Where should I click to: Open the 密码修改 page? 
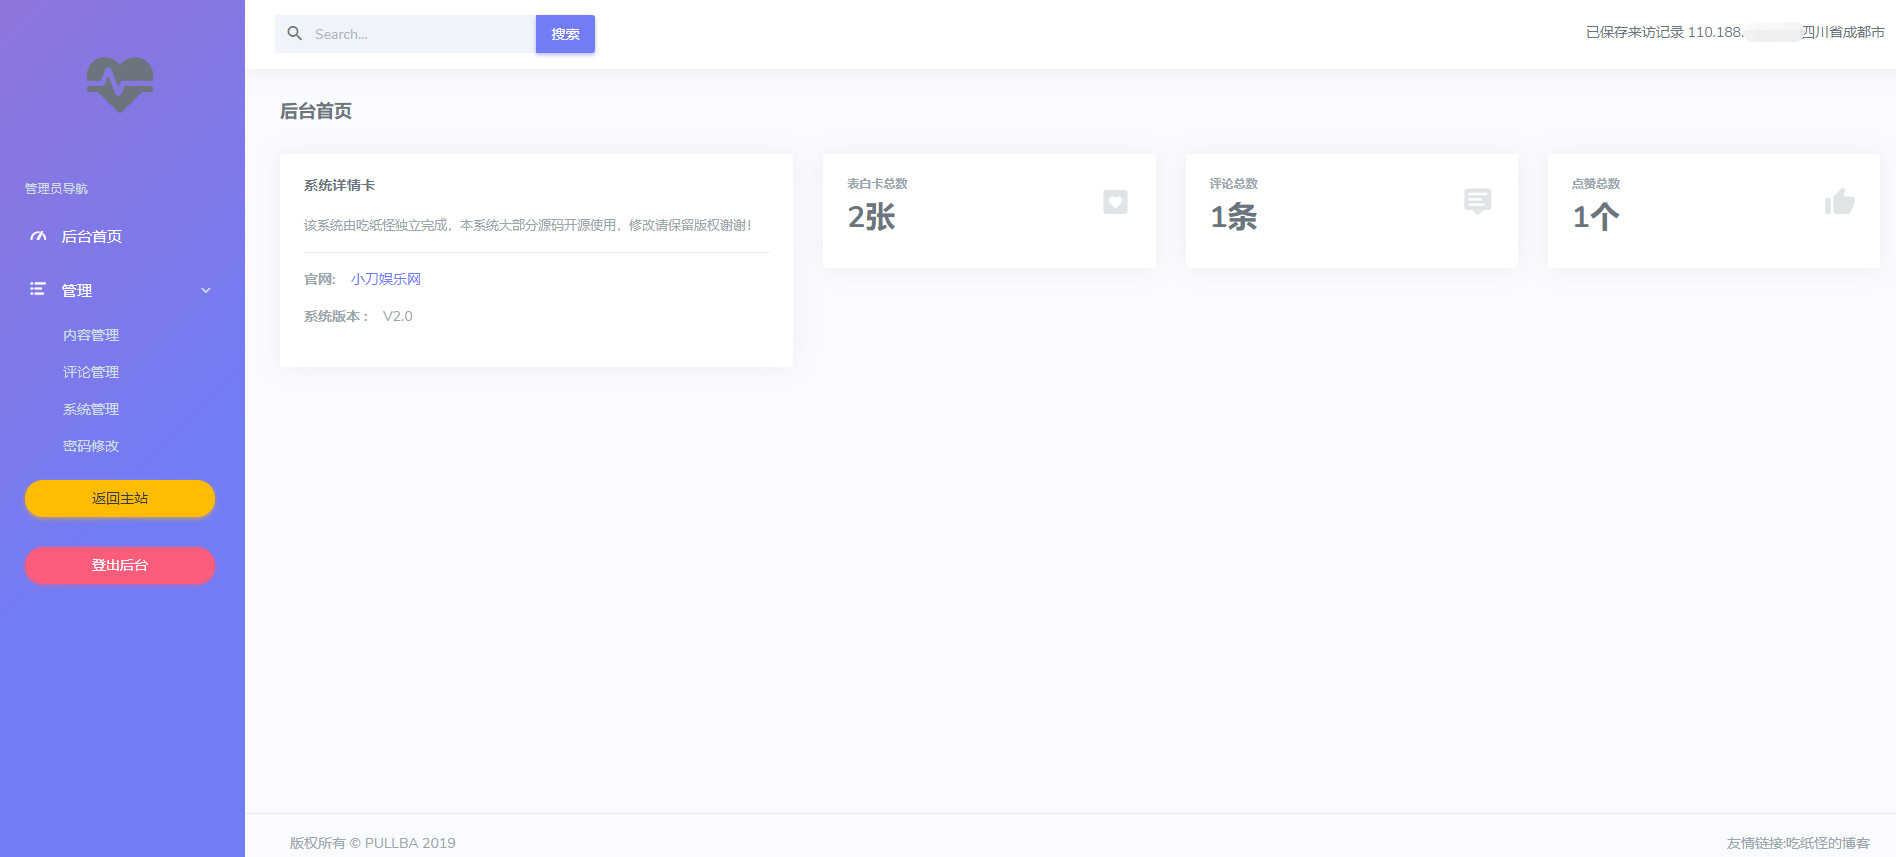coord(91,446)
